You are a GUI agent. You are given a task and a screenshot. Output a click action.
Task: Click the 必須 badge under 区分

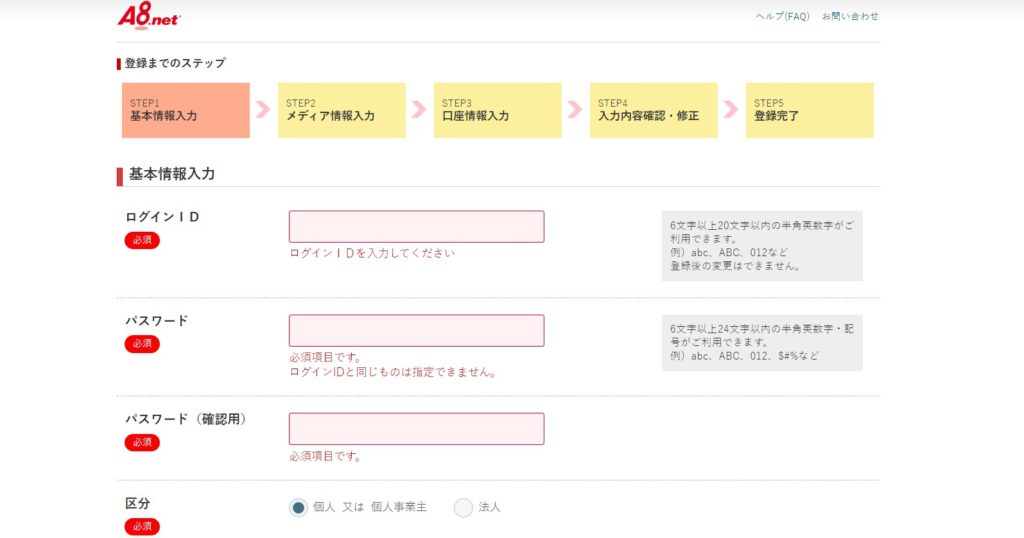(x=142, y=527)
